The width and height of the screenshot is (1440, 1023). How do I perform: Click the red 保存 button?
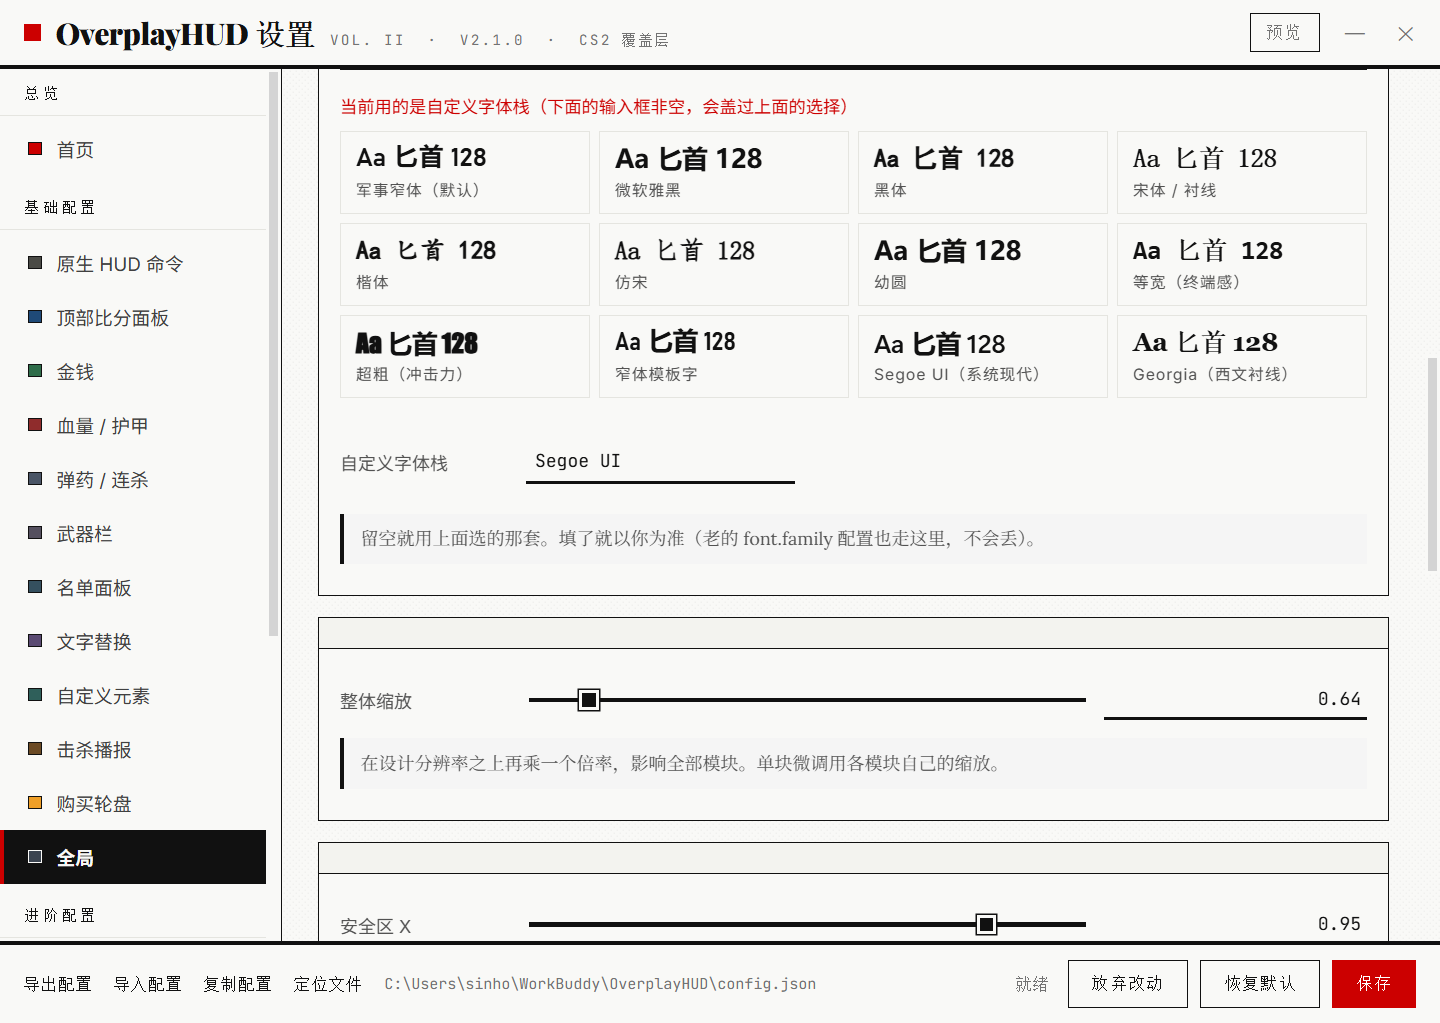tap(1374, 984)
